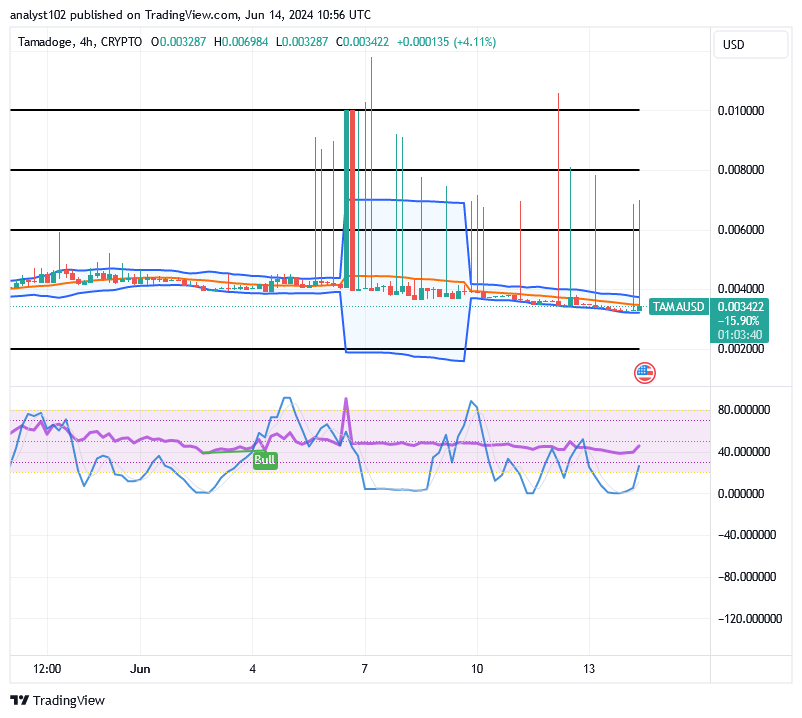Click the 40.000000 oscillator axis label
802x718 pixels.
pos(744,452)
